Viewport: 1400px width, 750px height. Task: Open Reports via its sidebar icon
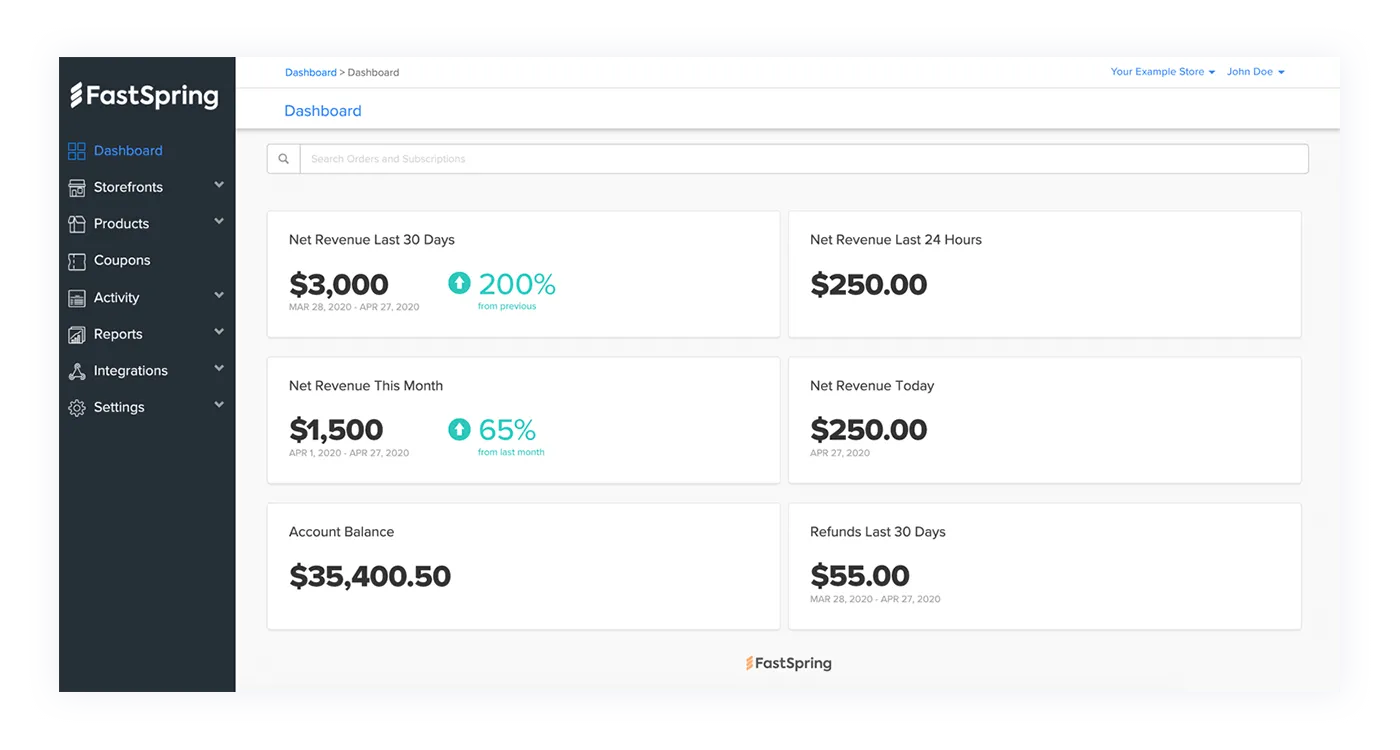pyautogui.click(x=76, y=334)
